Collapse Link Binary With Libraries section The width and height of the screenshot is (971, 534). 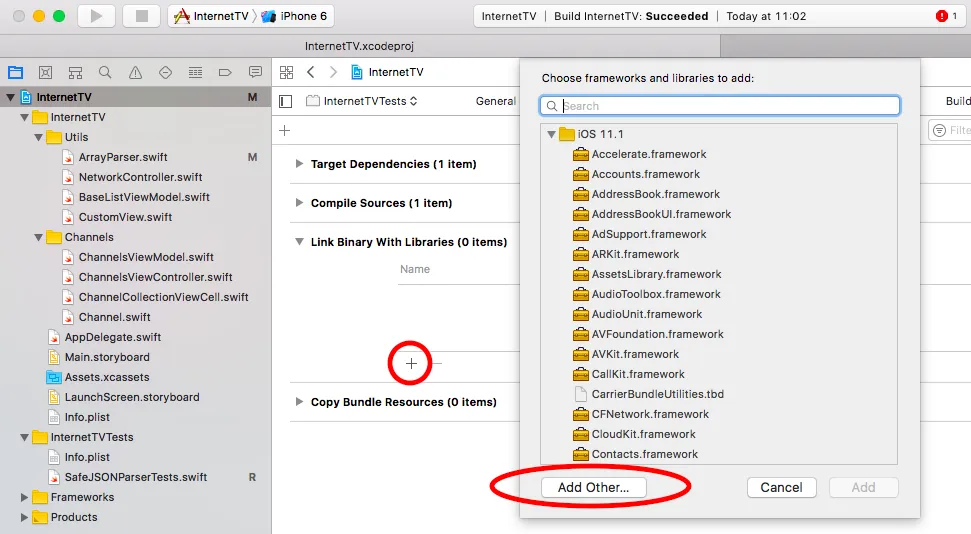299,242
